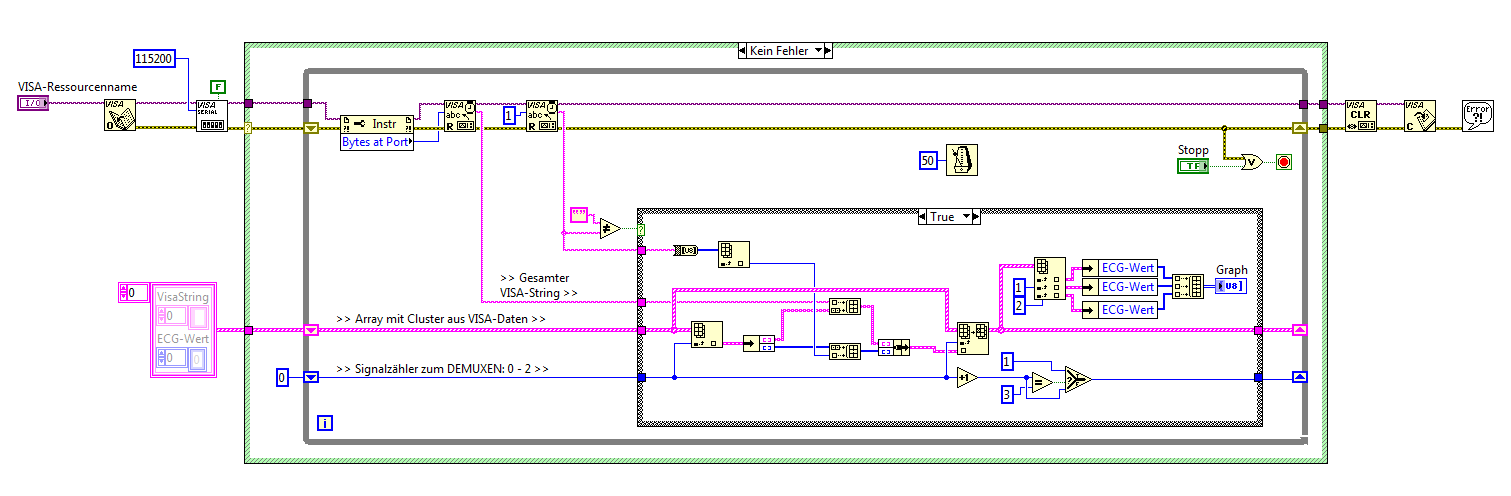Click the array constant index display 0
The width and height of the screenshot is (1511, 496).
(134, 292)
